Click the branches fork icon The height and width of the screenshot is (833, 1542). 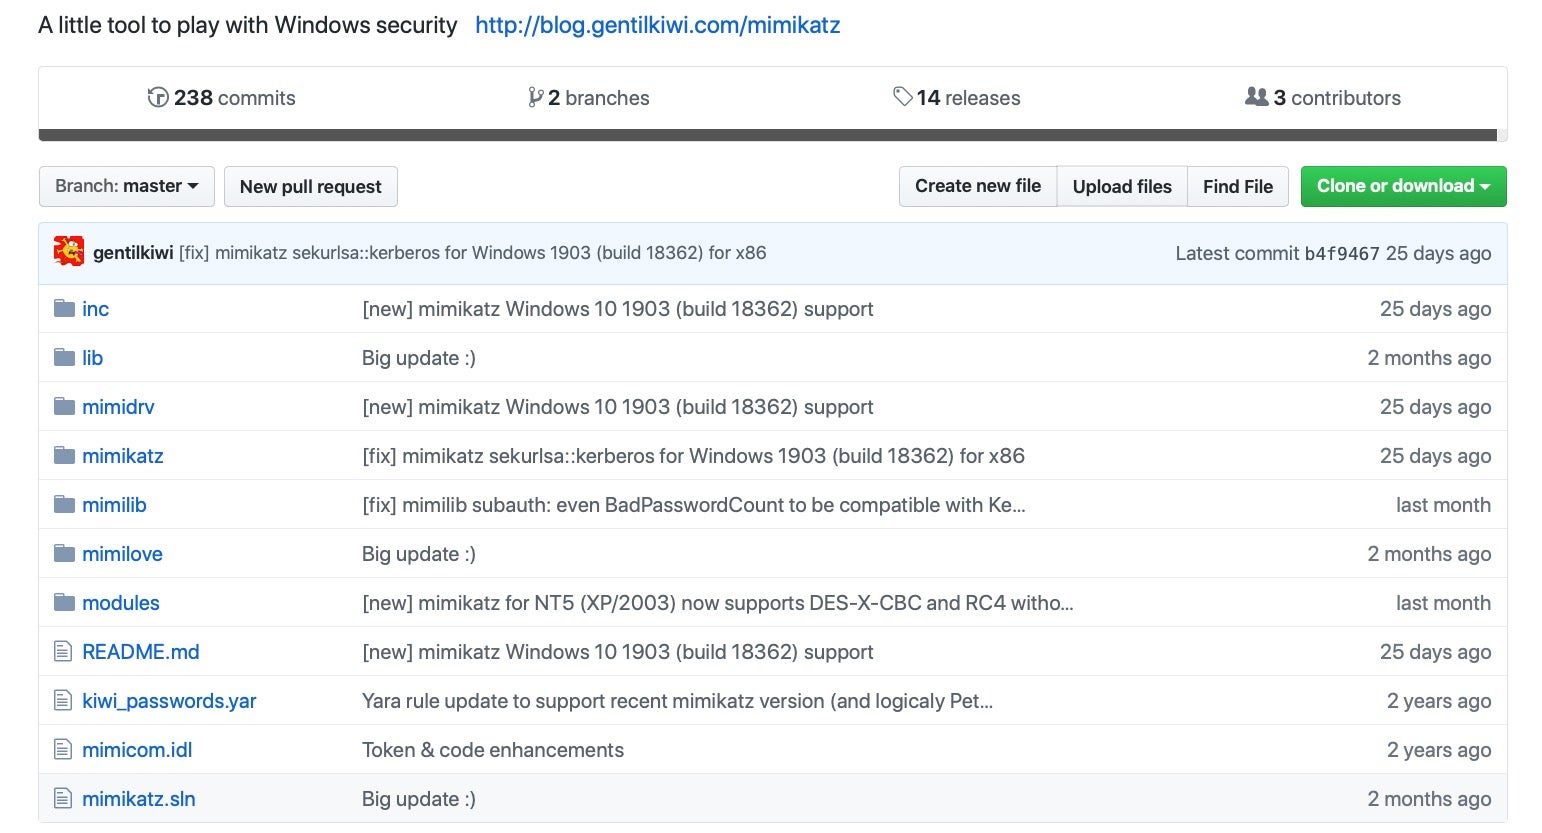coord(536,97)
